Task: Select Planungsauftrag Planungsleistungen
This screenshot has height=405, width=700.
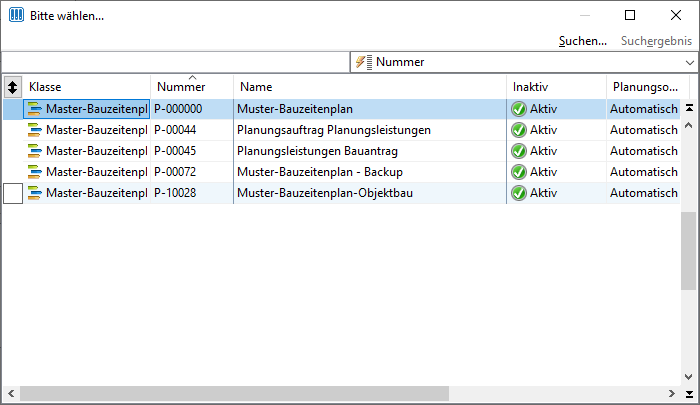Action: point(334,130)
